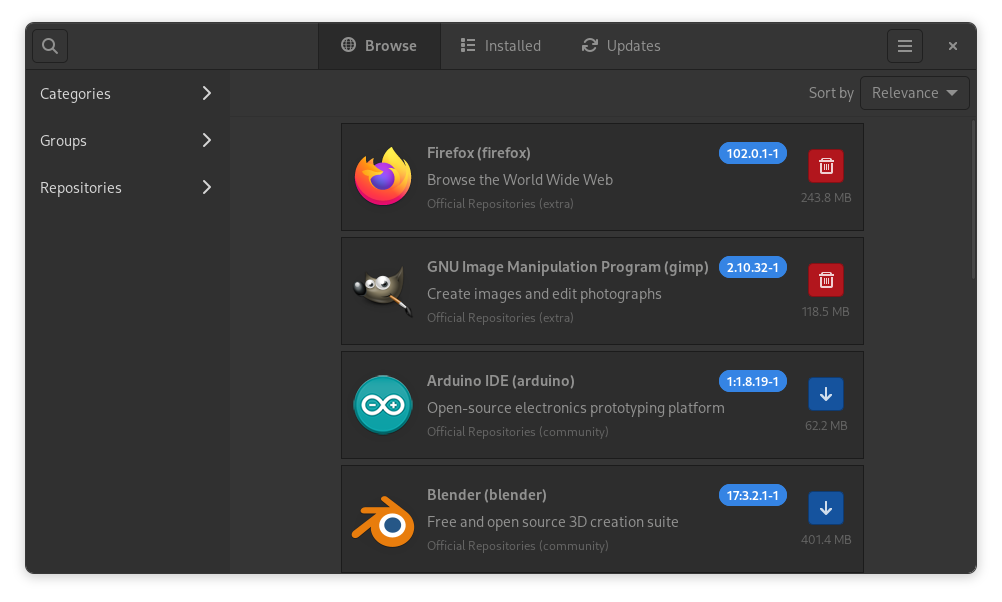
Task: Switch to the Installed tab
Action: (x=500, y=46)
